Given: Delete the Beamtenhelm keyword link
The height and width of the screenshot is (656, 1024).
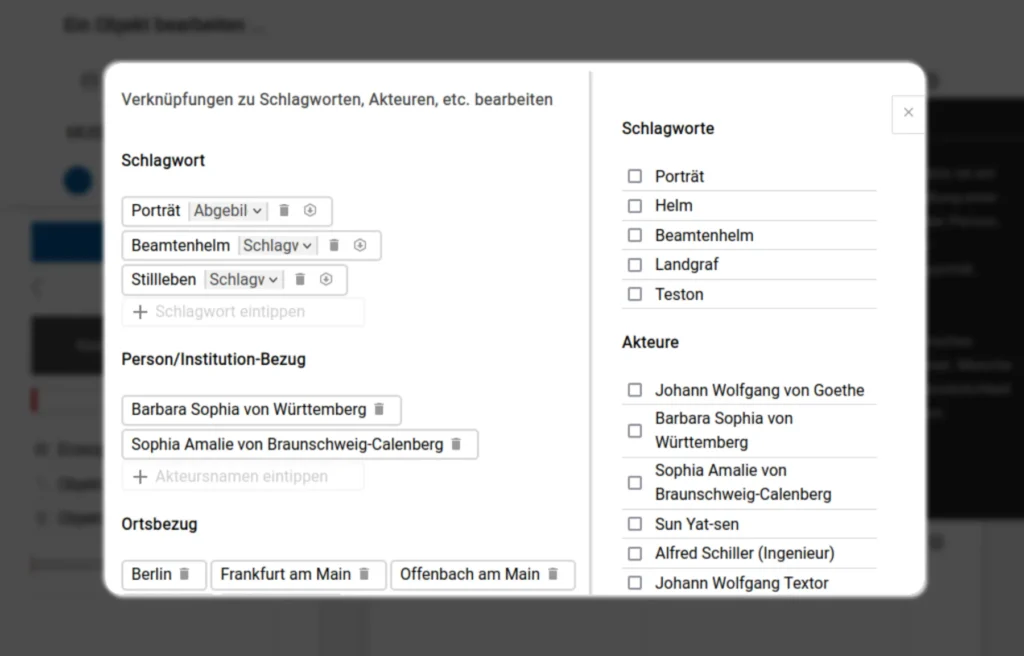Looking at the screenshot, I should pos(334,245).
